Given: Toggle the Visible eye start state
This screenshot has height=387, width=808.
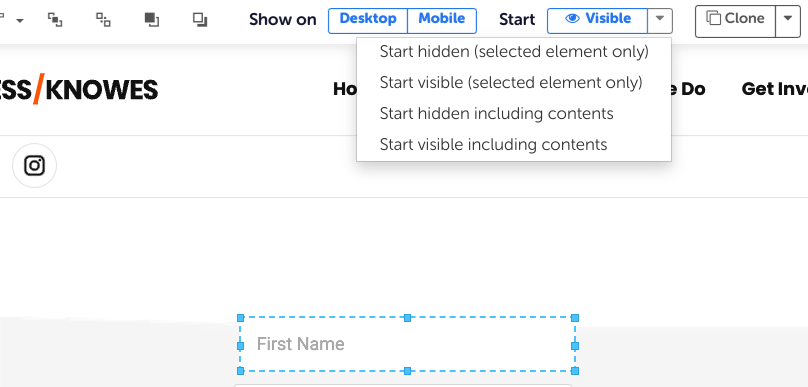Looking at the screenshot, I should pos(597,21).
